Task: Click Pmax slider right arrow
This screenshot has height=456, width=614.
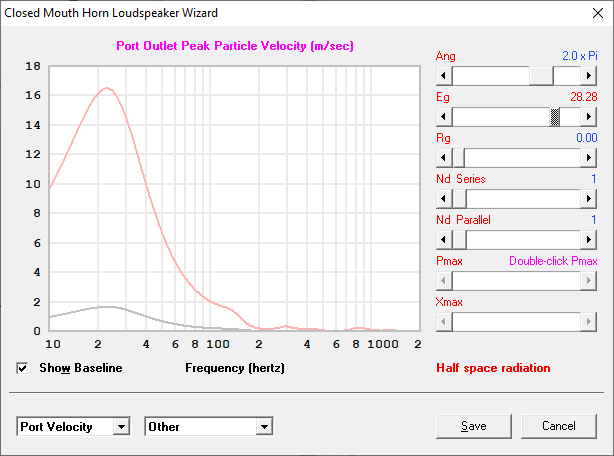Action: [589, 281]
